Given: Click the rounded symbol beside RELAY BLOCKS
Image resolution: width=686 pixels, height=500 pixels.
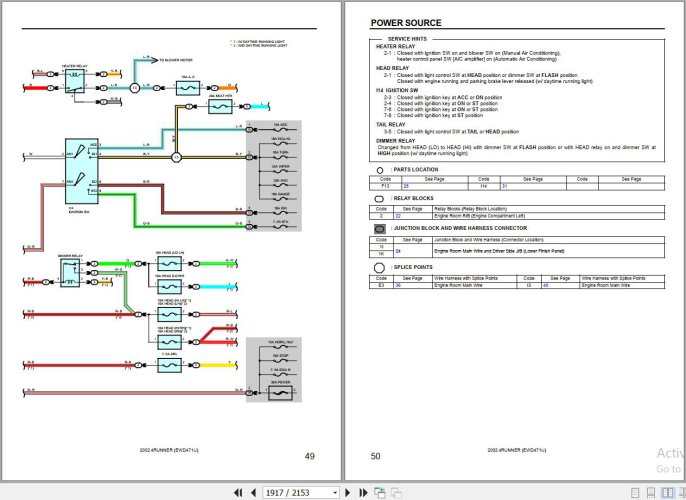Looking at the screenshot, I should click(379, 199).
